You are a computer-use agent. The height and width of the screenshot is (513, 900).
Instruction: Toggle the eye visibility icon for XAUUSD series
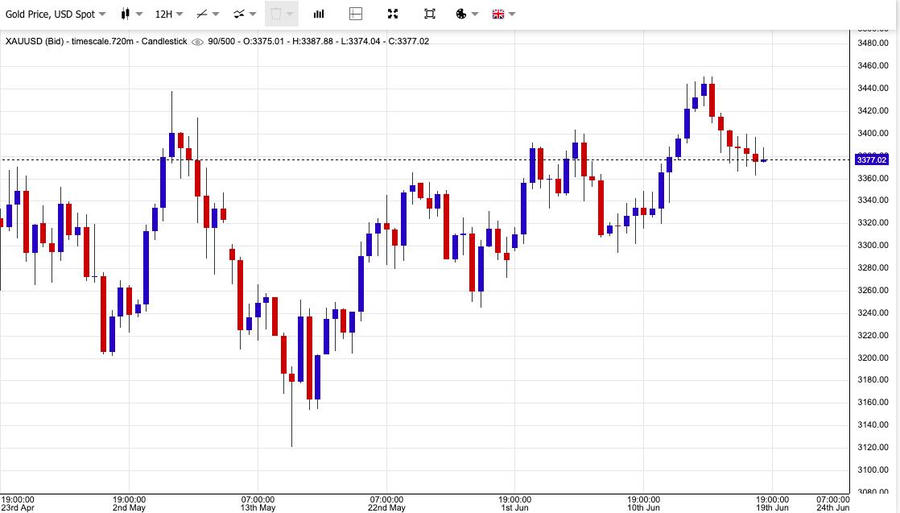pos(198,41)
